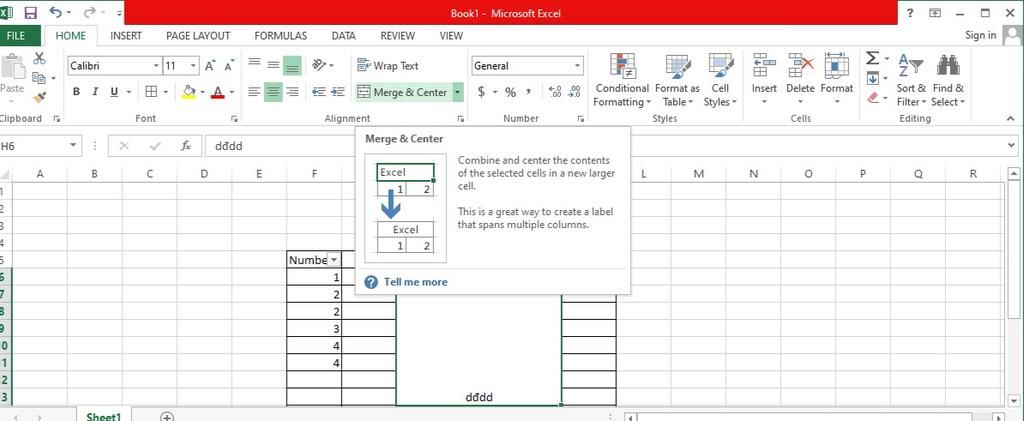Image resolution: width=1024 pixels, height=421 pixels.
Task: Click the Fill down arrow icon
Action: [x=872, y=78]
